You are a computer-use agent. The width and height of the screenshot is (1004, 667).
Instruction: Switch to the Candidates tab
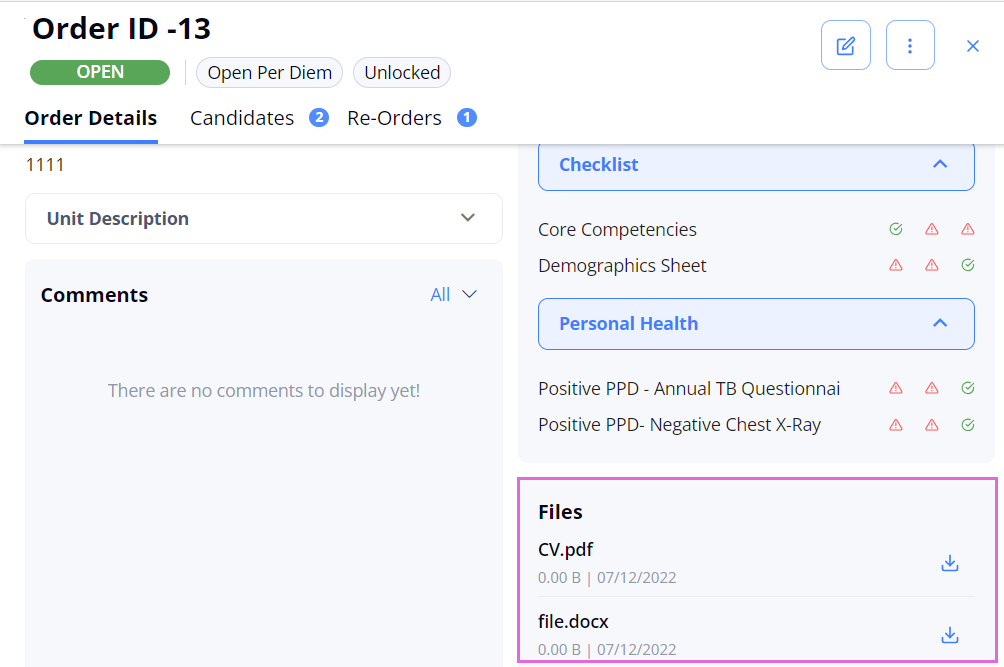259,118
